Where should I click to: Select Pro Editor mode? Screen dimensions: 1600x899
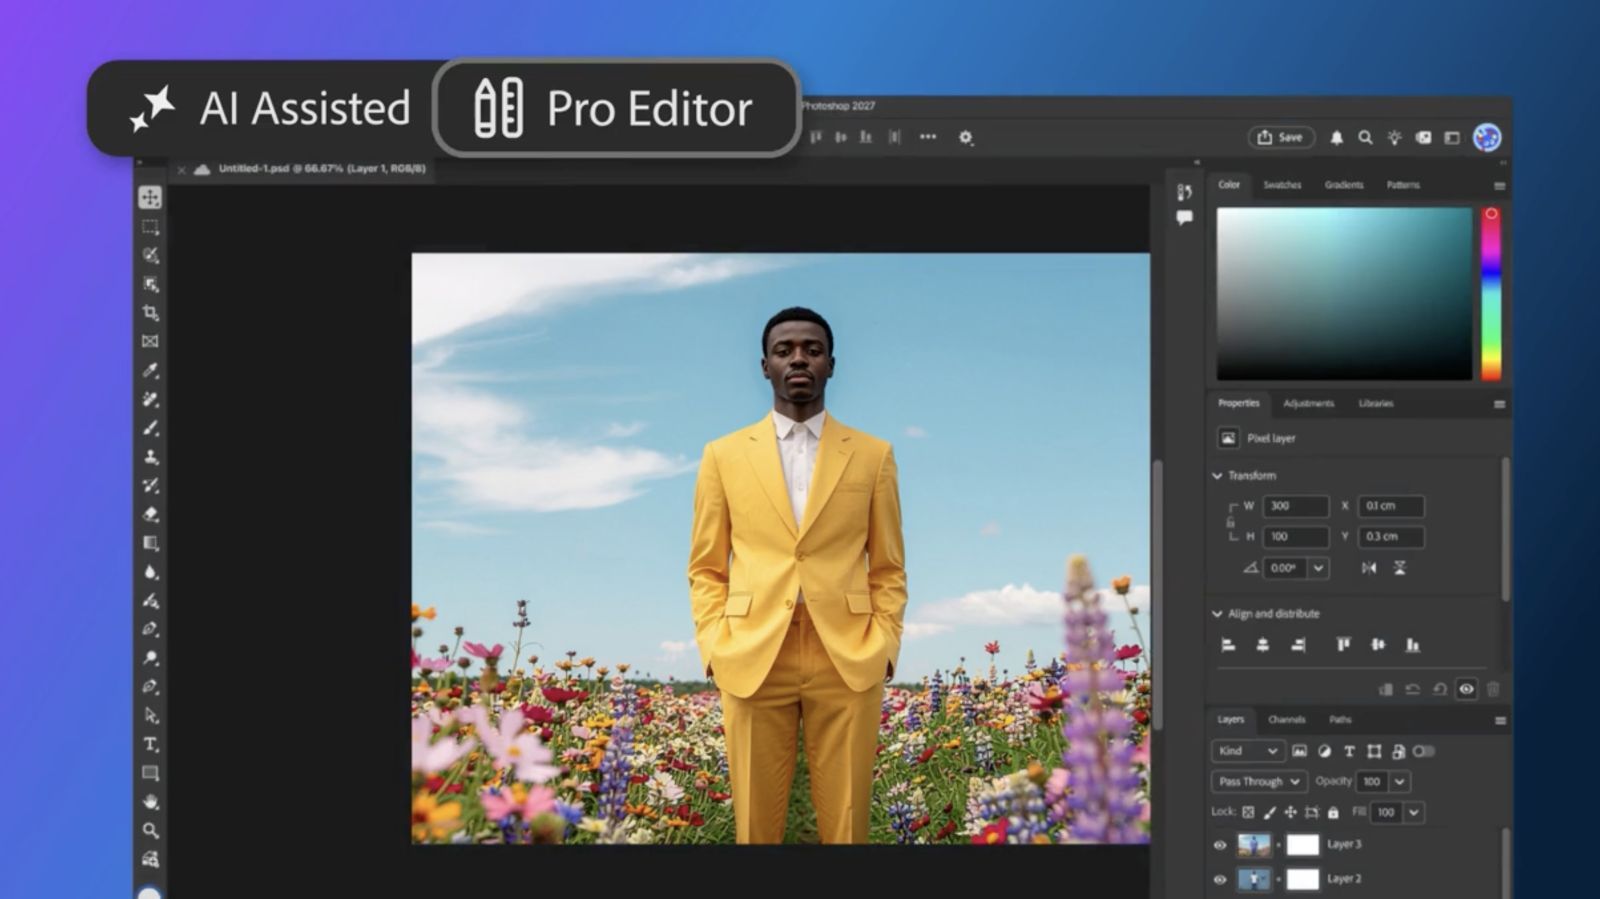(x=616, y=108)
